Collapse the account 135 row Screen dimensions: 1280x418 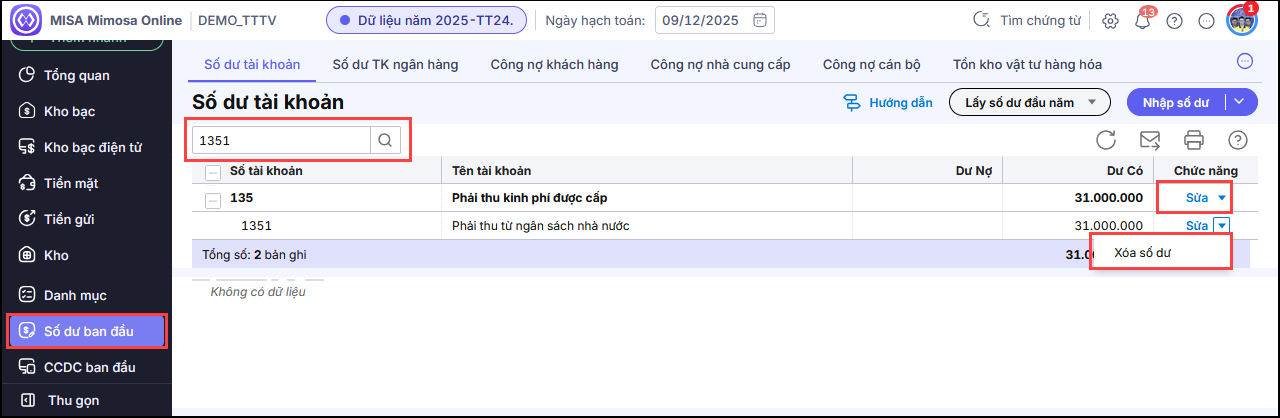[x=213, y=199]
